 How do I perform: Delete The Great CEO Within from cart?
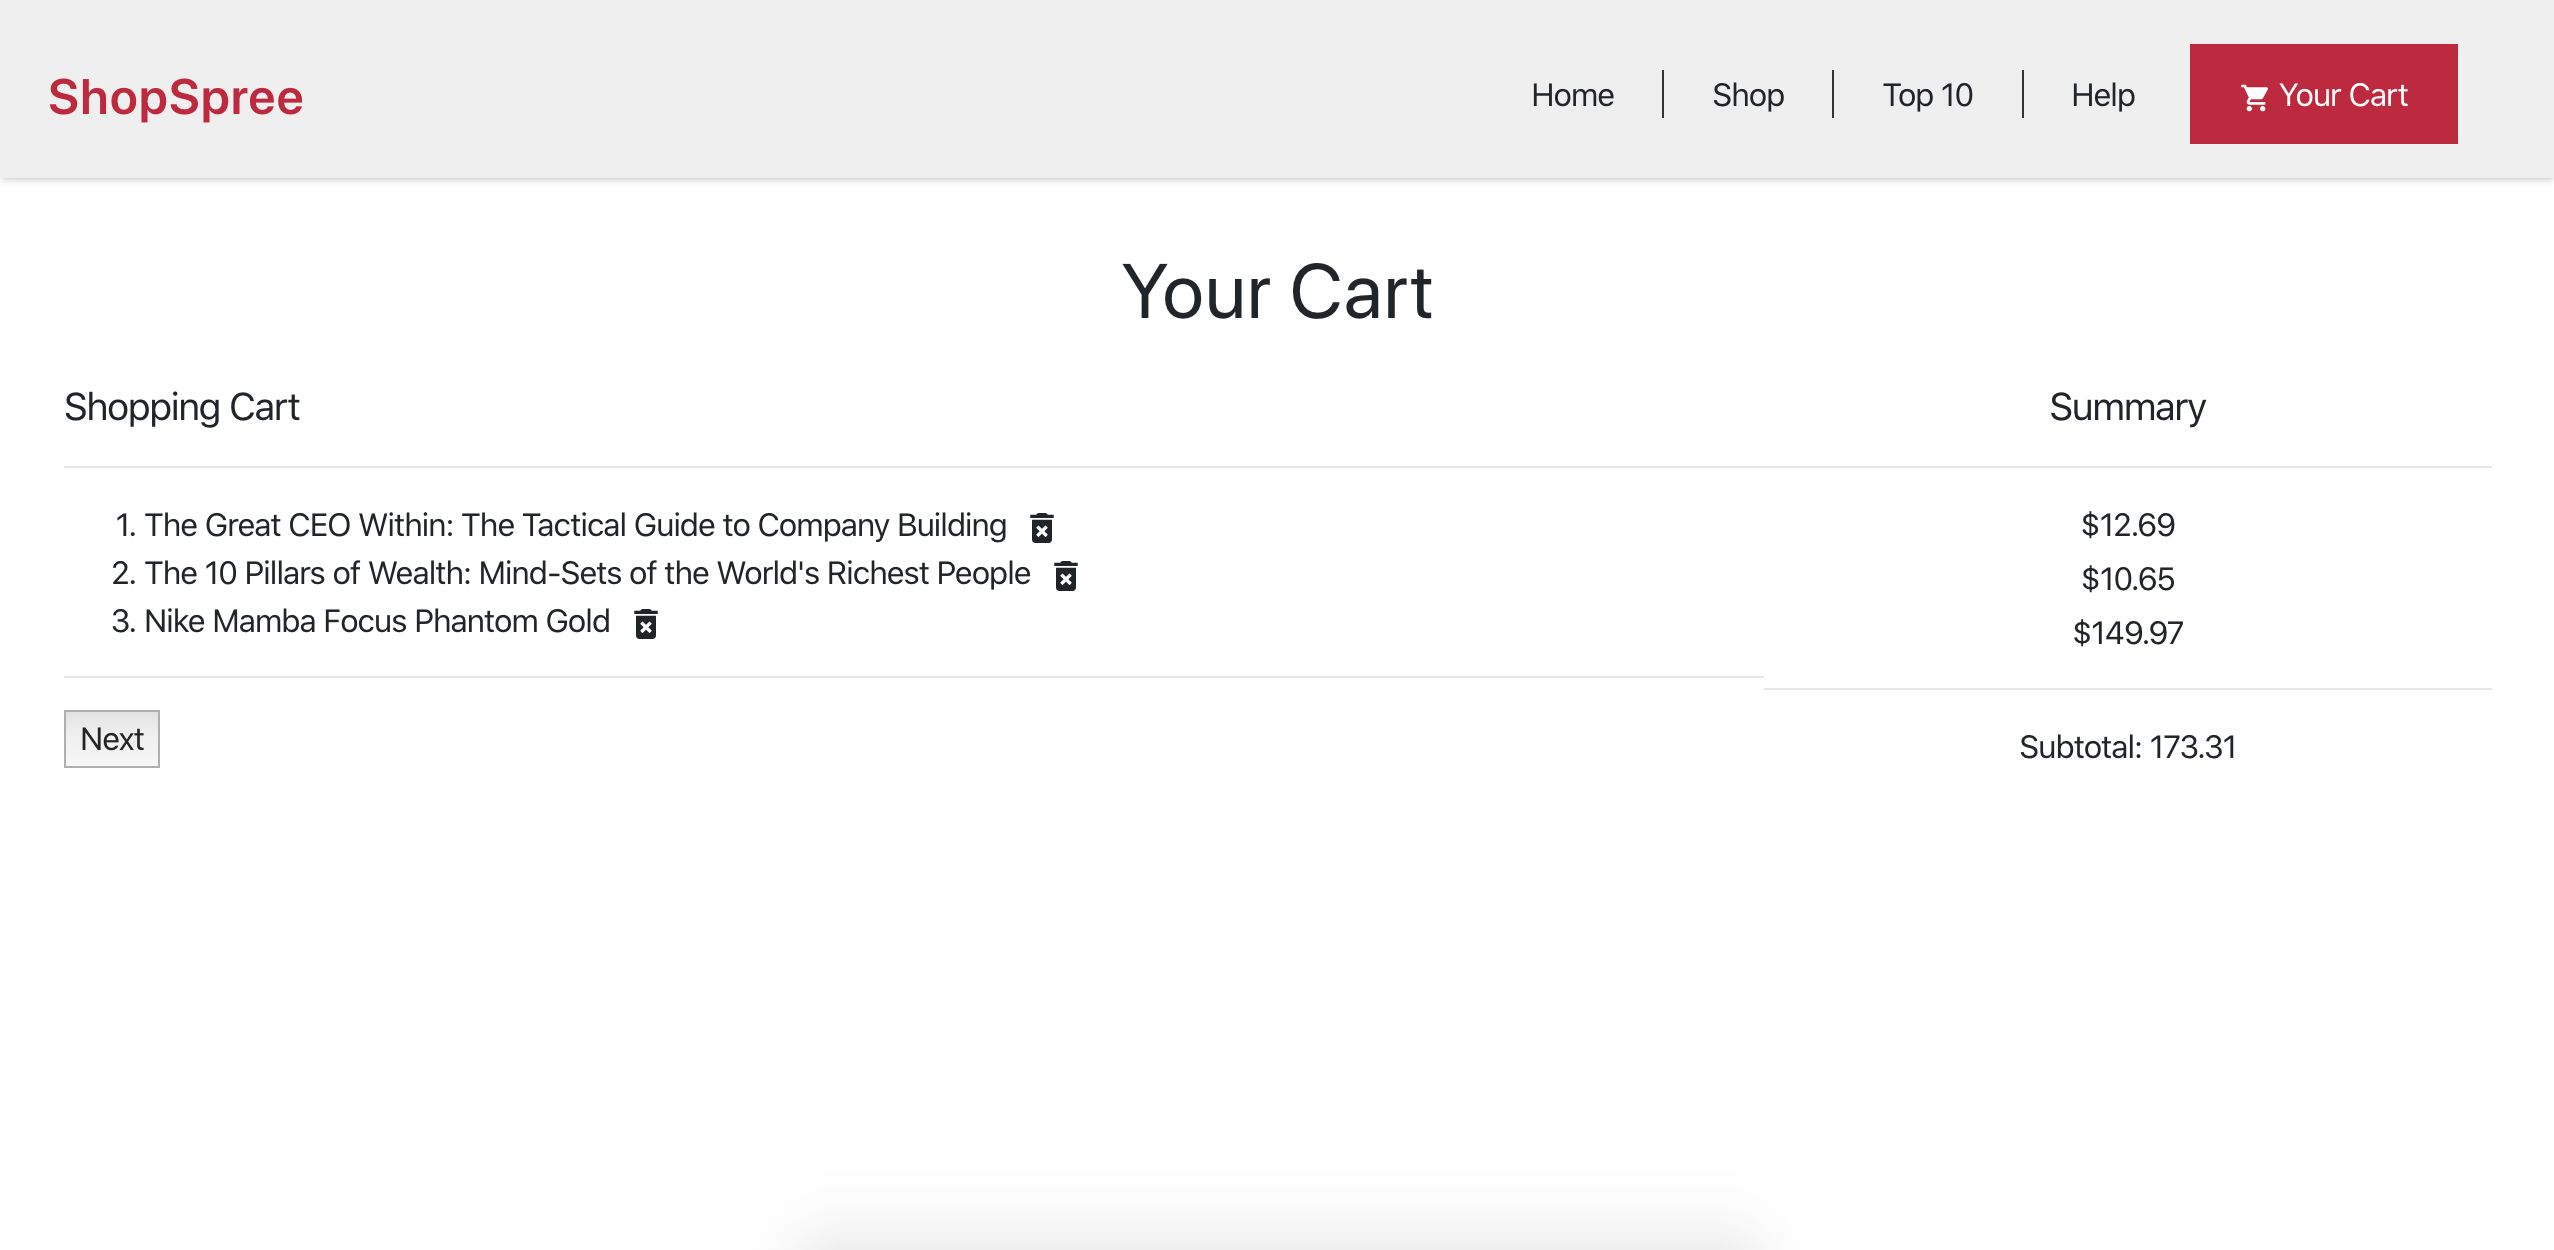pyautogui.click(x=1042, y=527)
